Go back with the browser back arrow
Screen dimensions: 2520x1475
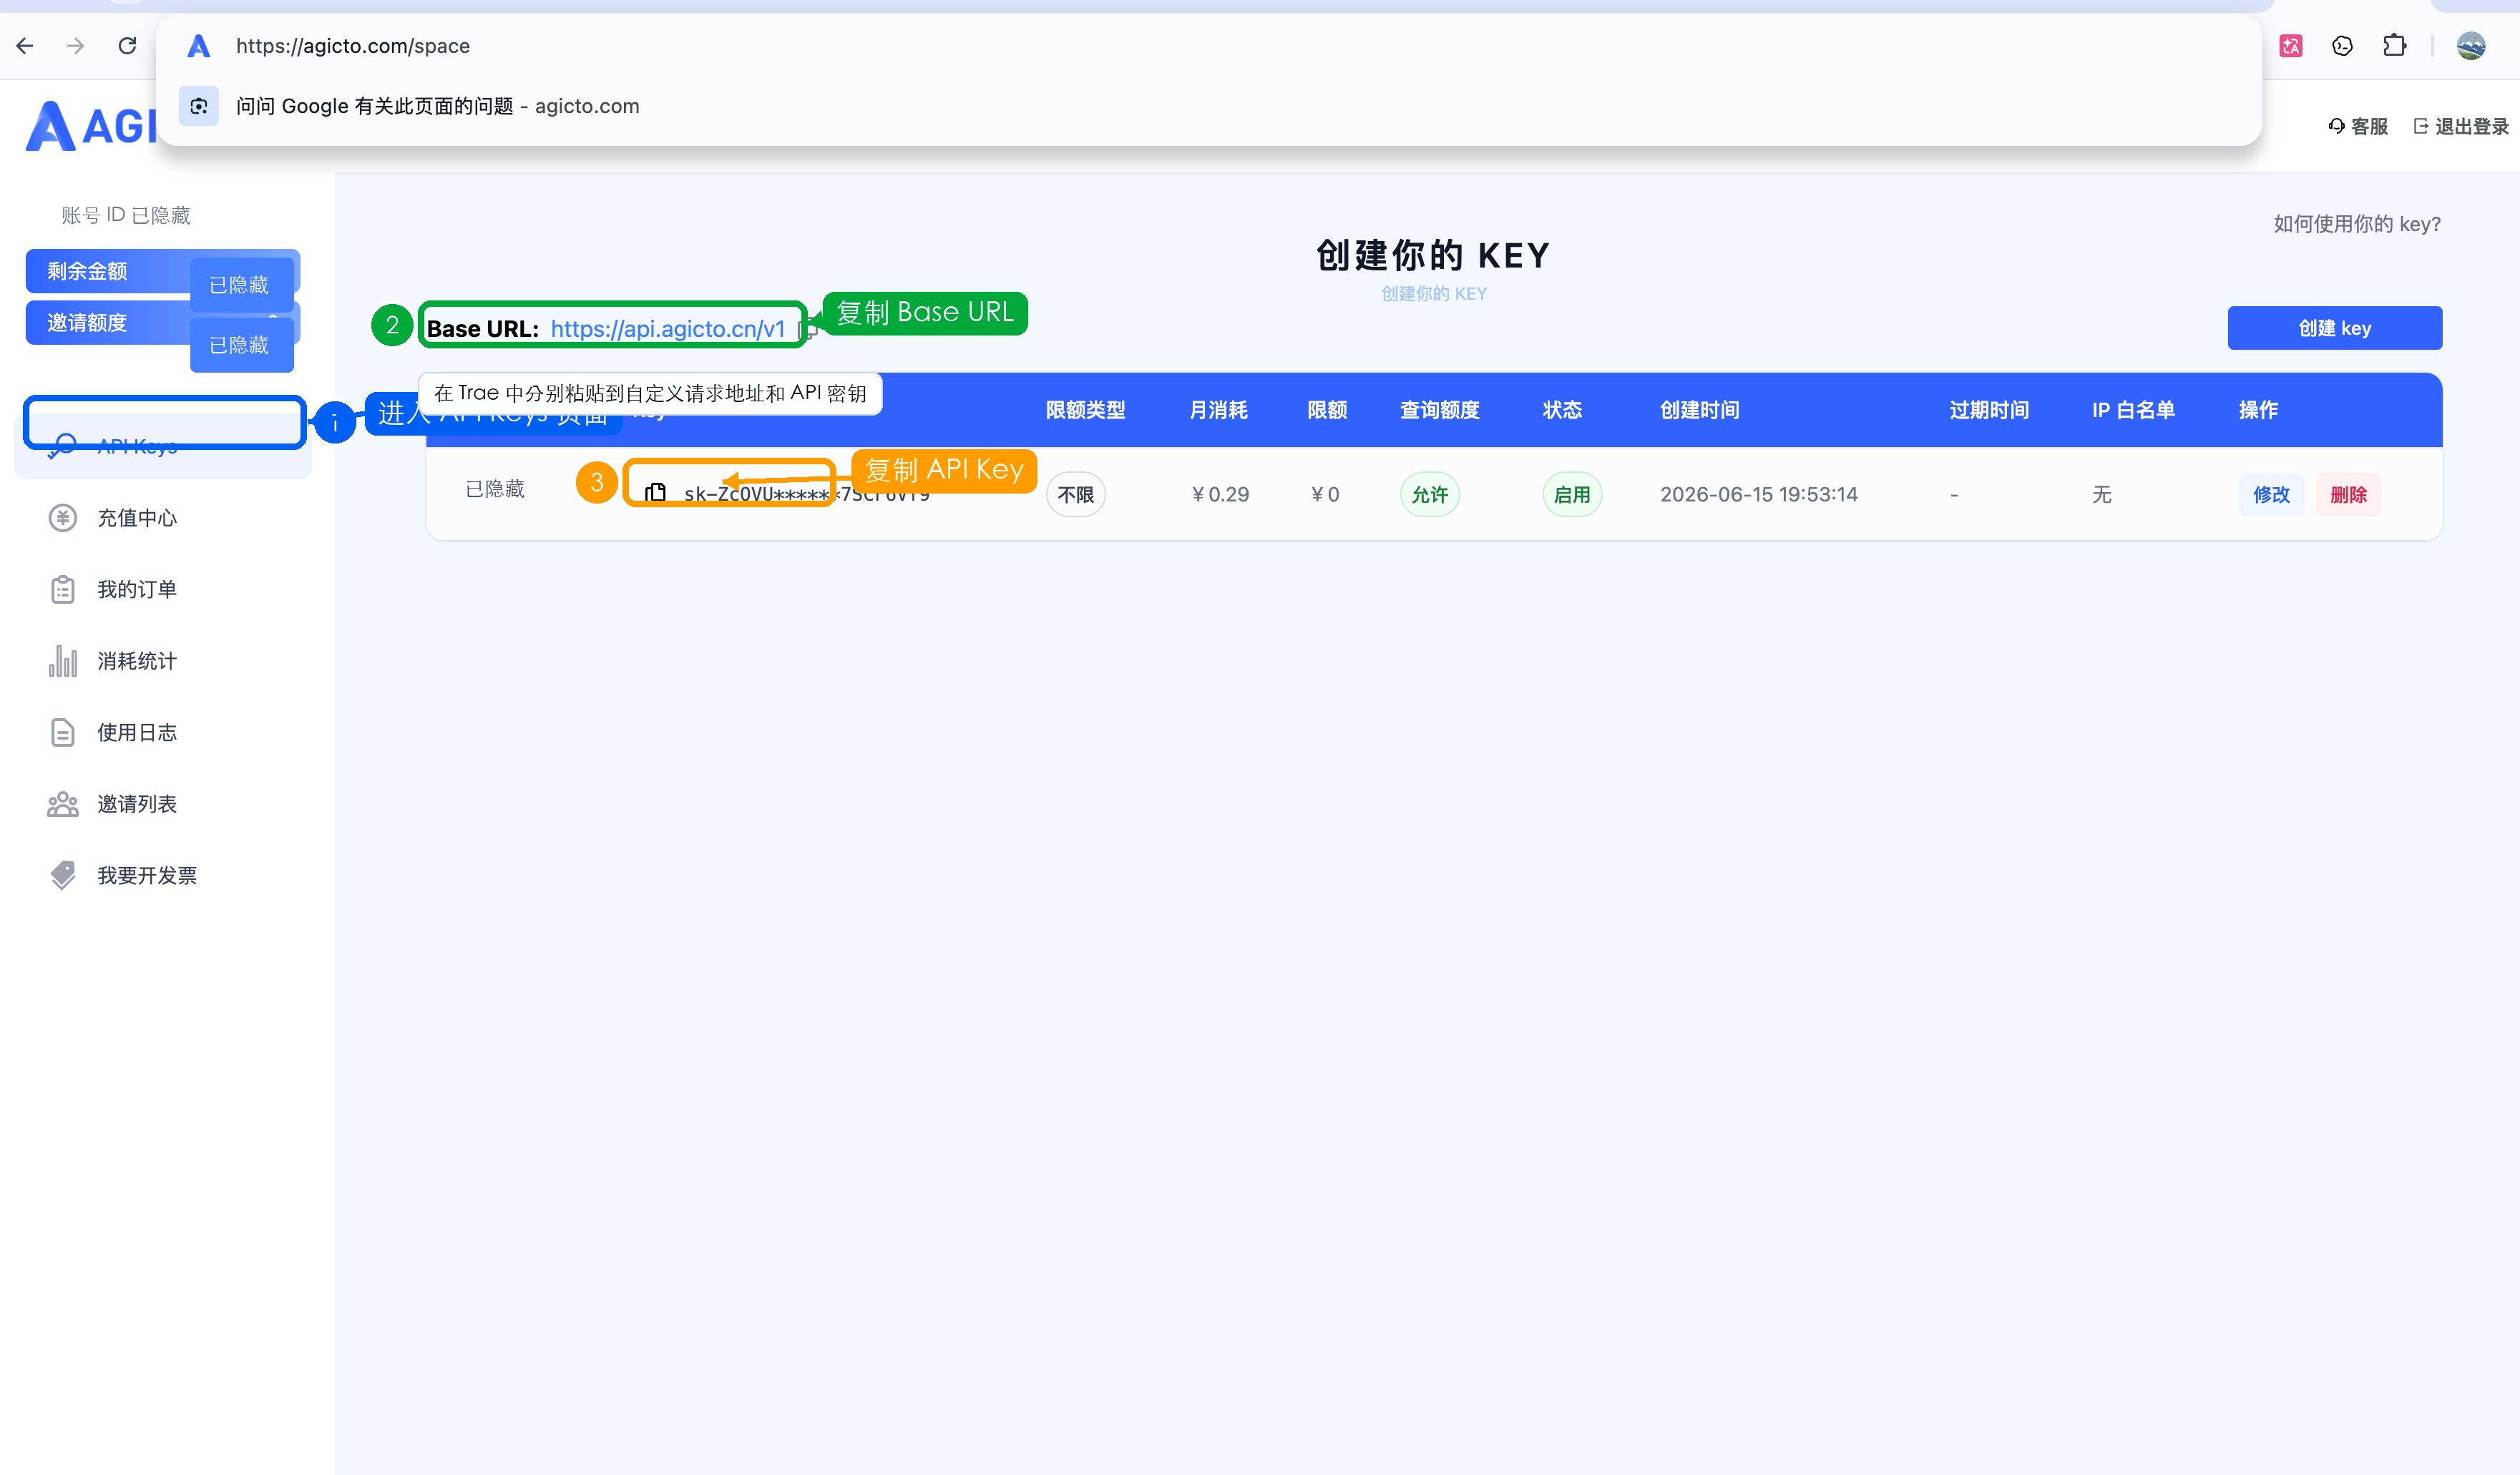[26, 46]
